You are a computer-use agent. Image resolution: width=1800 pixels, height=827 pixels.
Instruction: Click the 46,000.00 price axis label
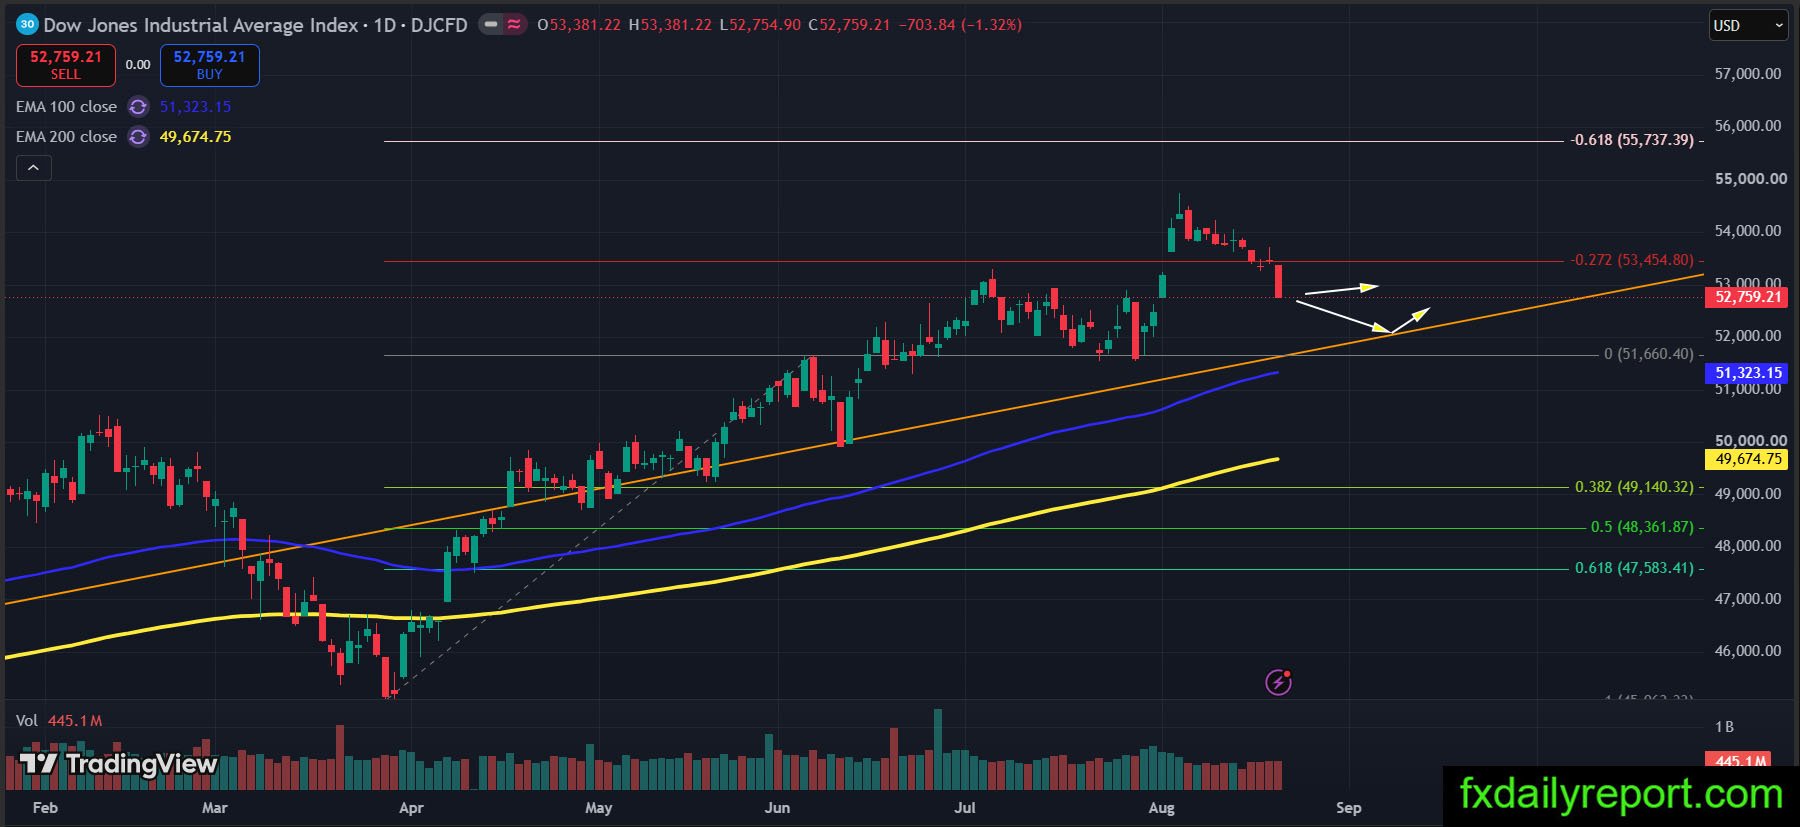[x=1748, y=651]
